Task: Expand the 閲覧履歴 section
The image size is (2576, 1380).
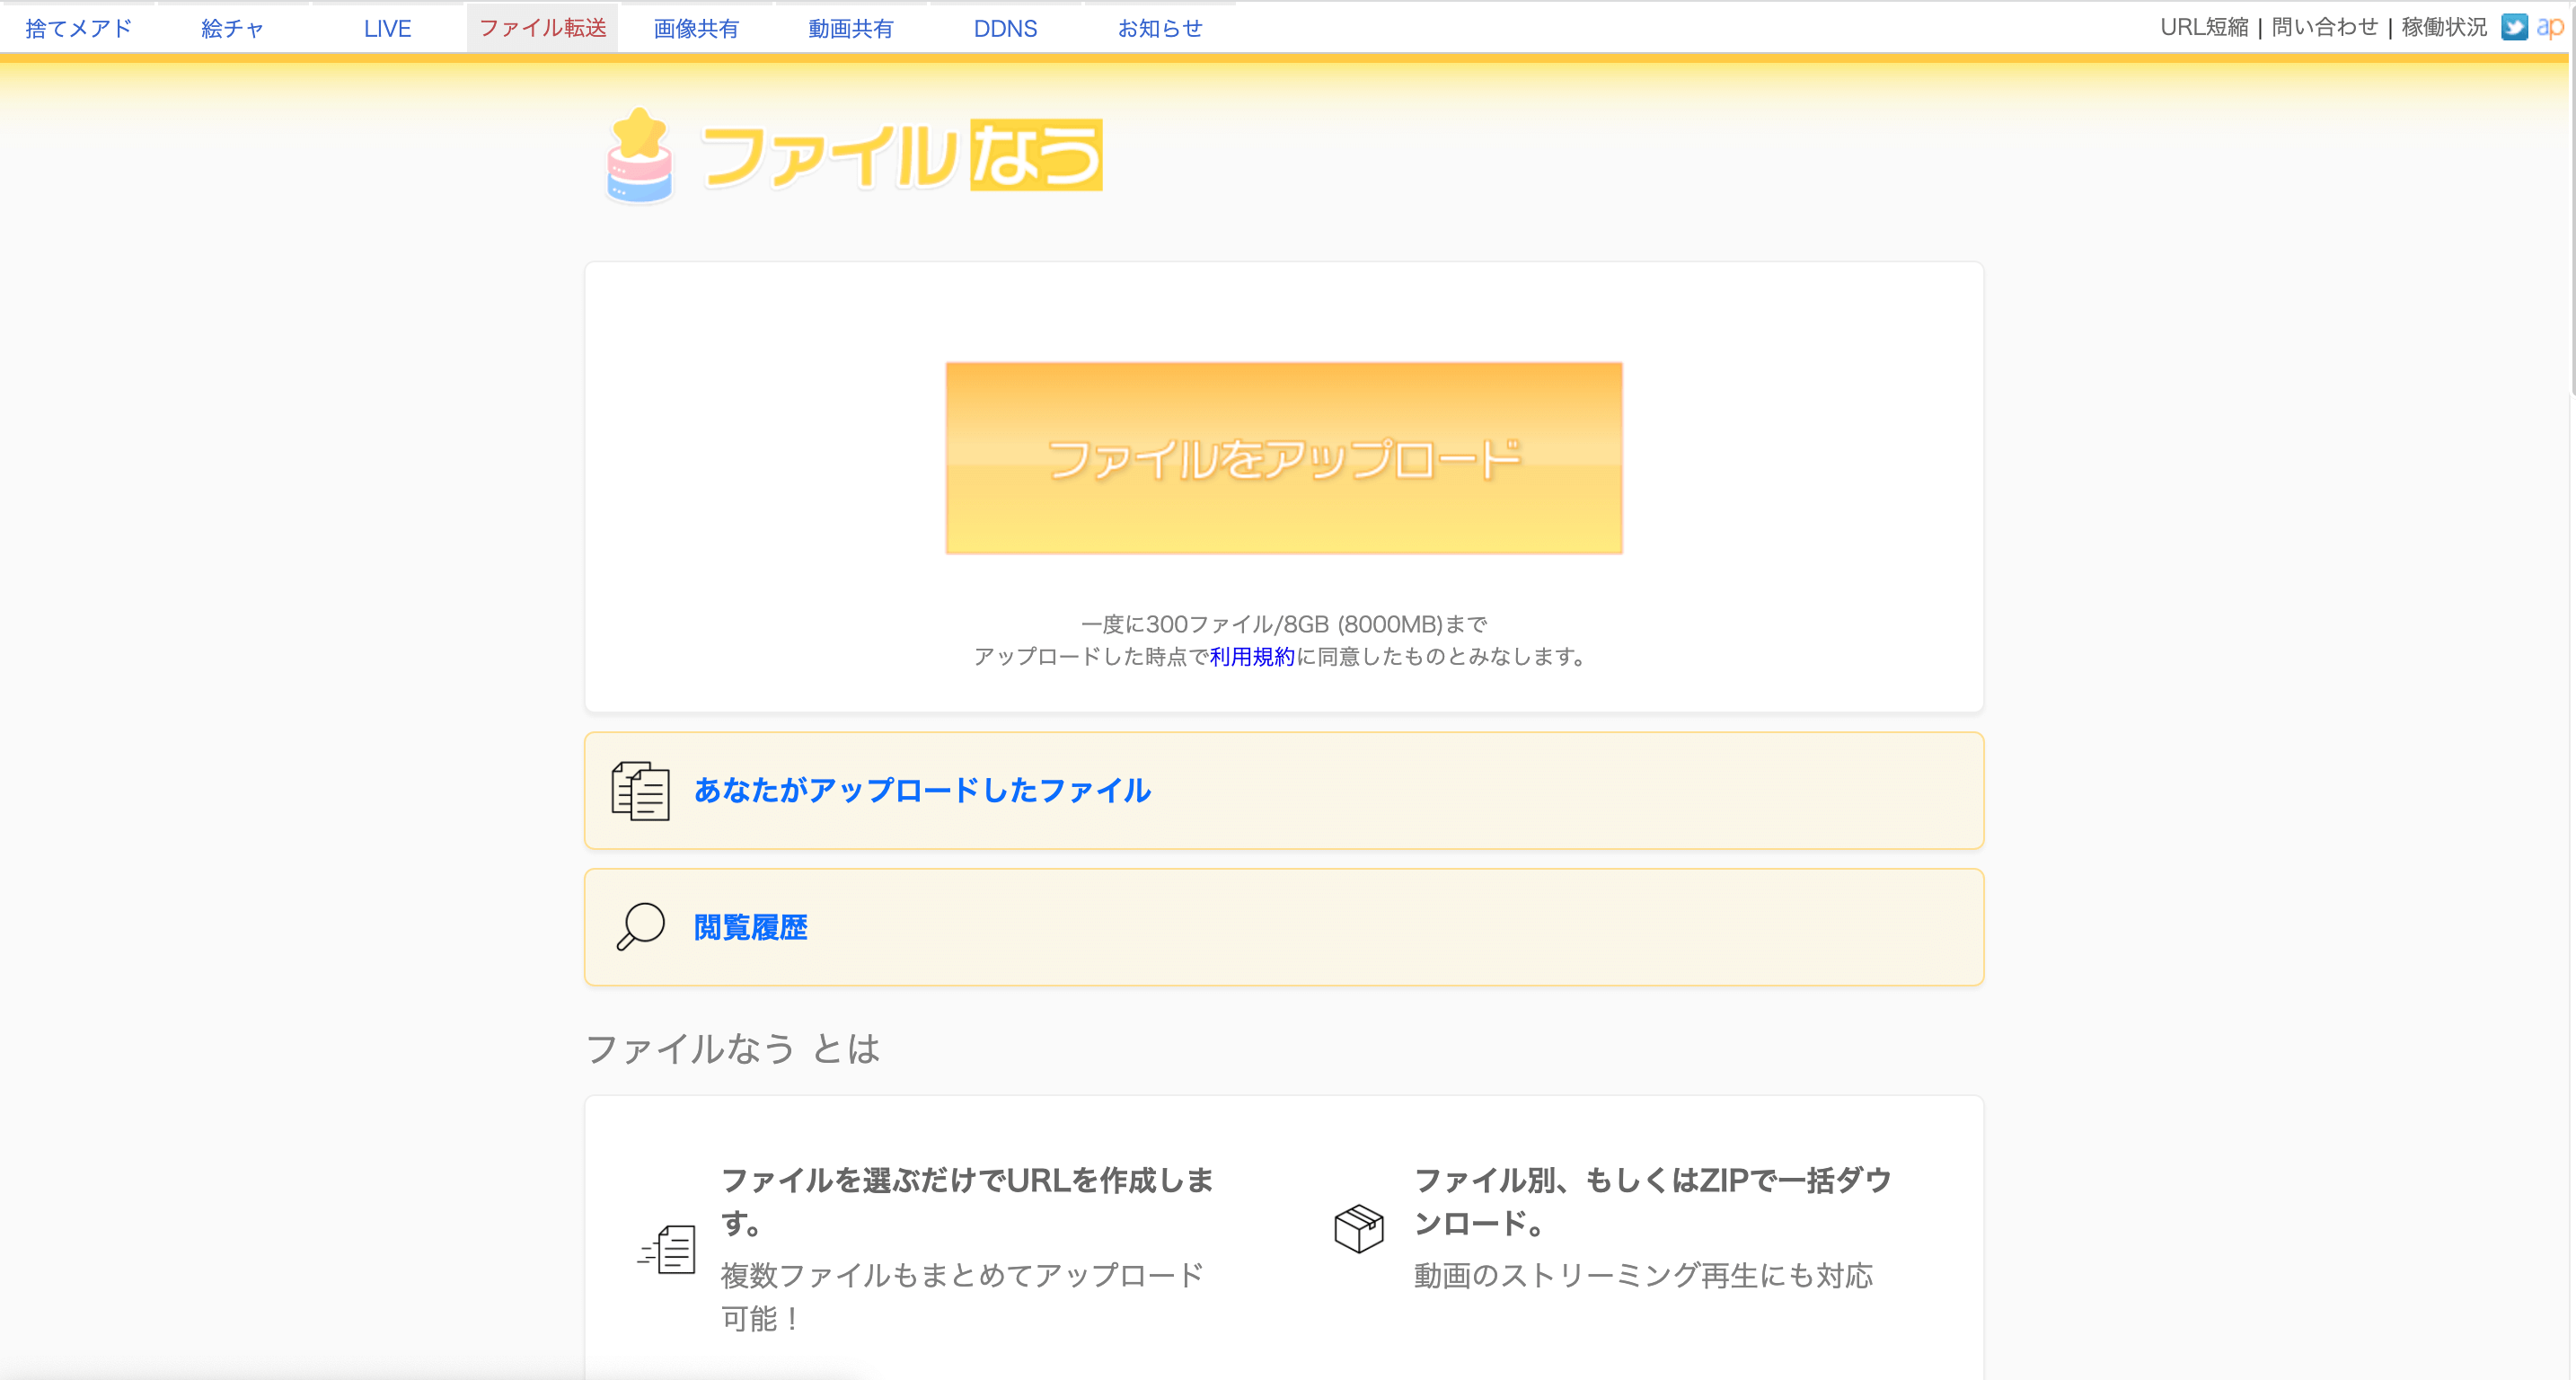Action: 750,927
